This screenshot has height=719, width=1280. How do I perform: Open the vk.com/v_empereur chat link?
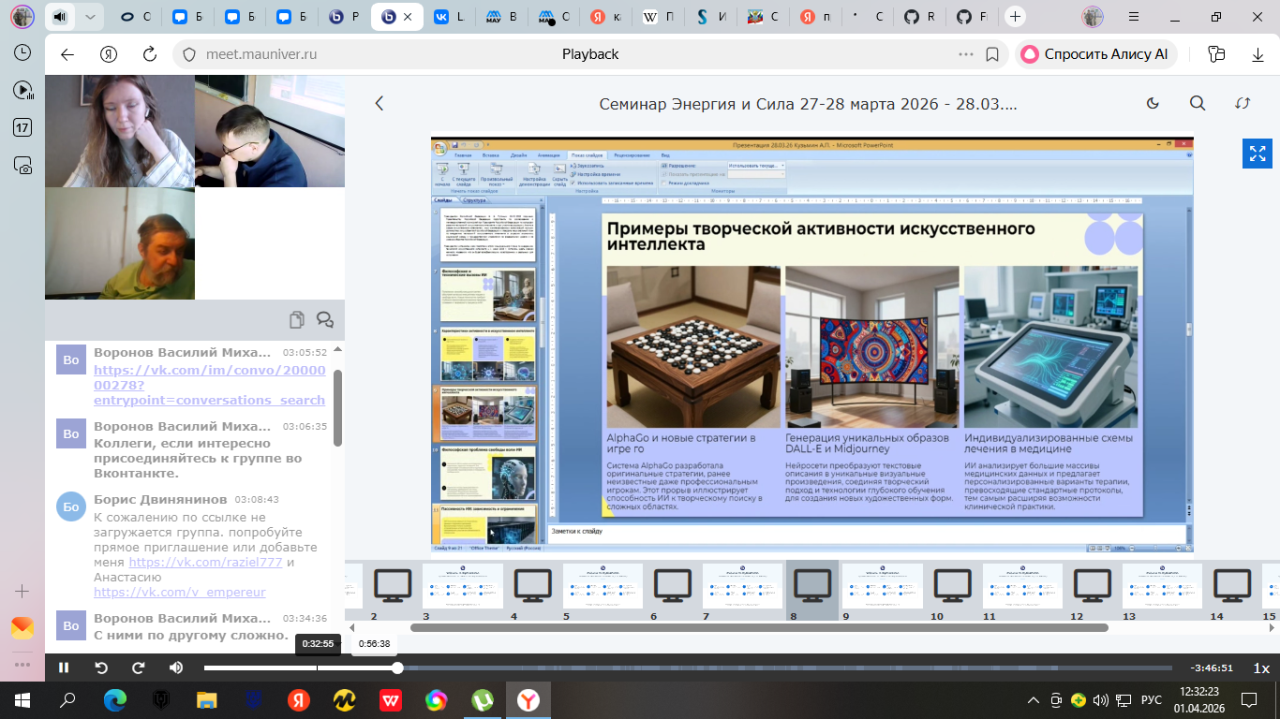coord(180,592)
